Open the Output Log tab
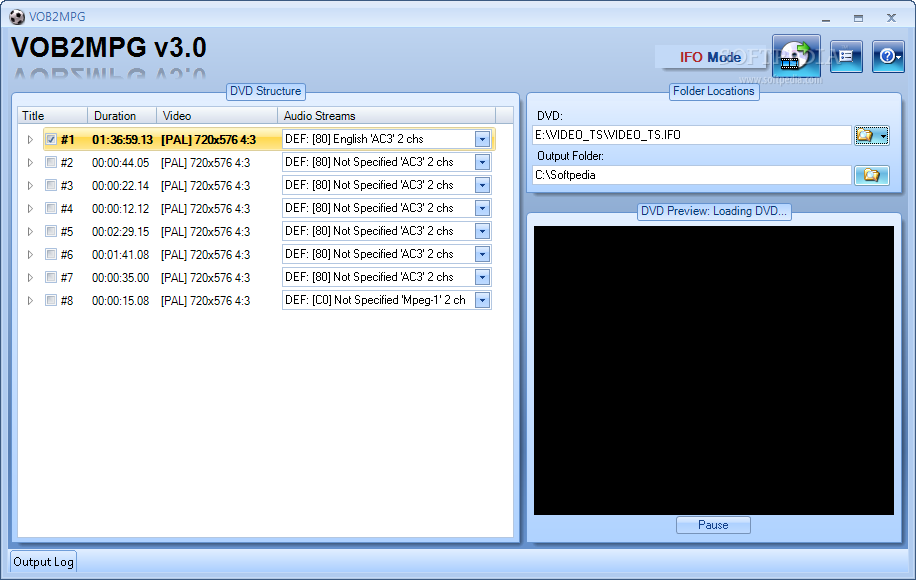Image resolution: width=916 pixels, height=580 pixels. 43,562
